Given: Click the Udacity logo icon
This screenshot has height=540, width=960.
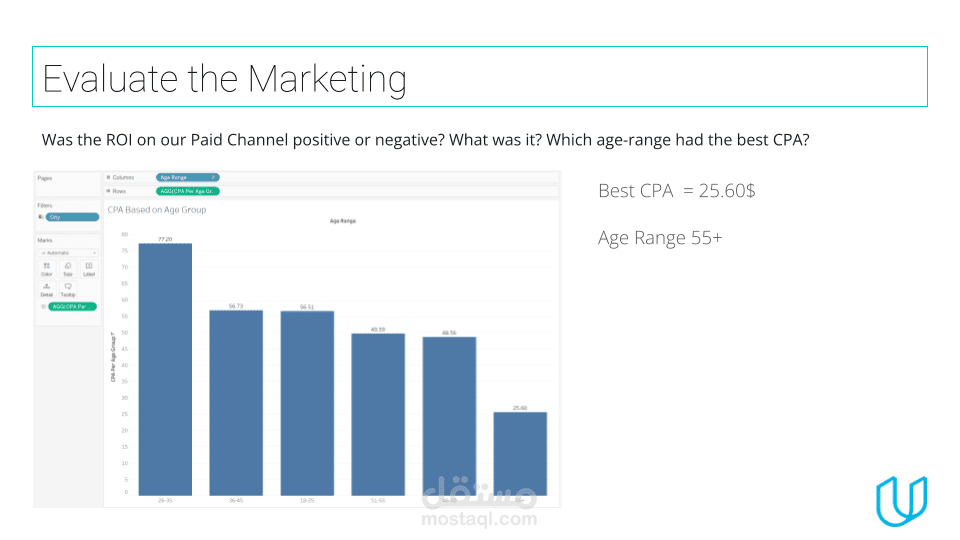Looking at the screenshot, I should coord(901,501).
